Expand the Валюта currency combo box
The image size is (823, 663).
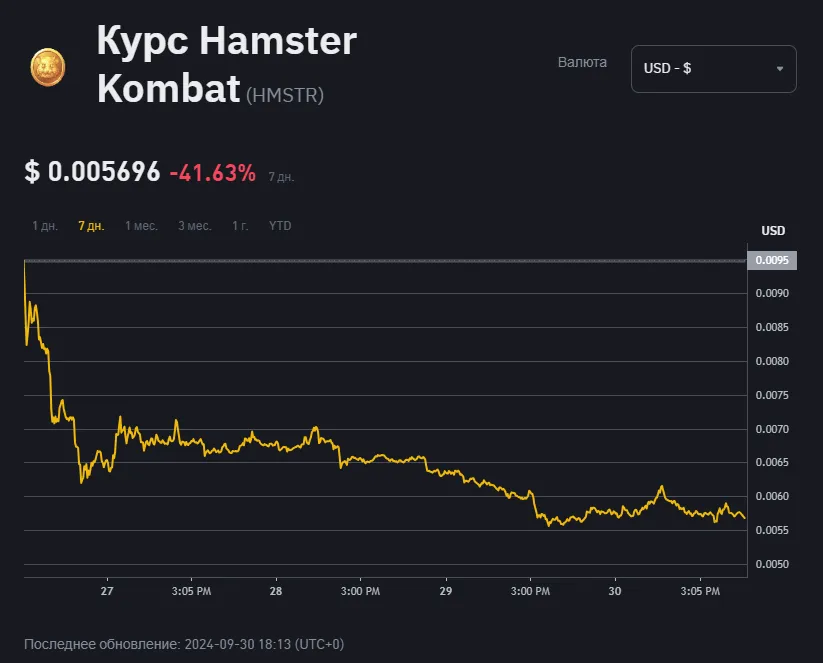coord(713,69)
